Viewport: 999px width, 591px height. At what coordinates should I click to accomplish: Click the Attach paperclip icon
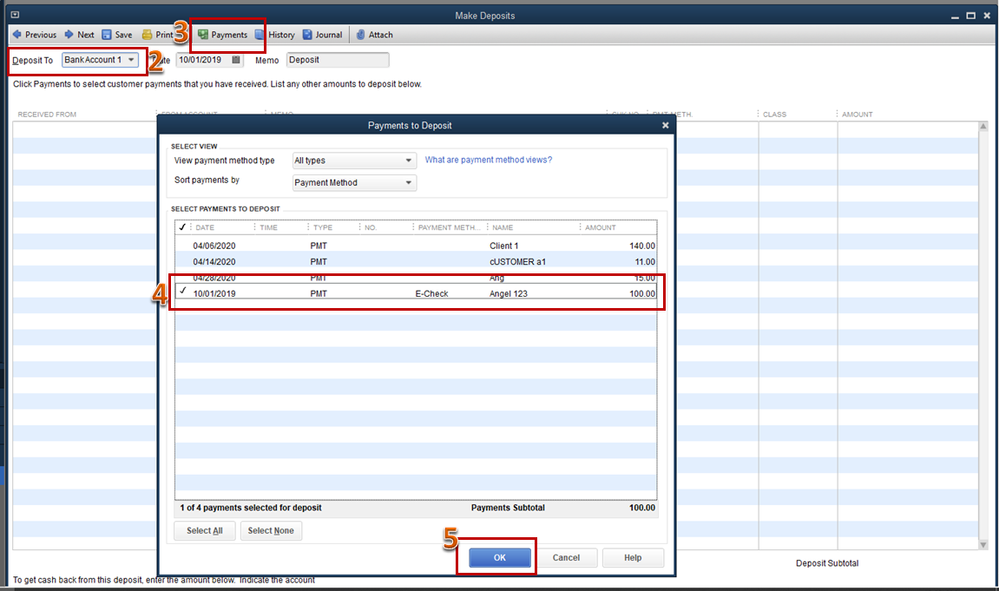click(360, 35)
